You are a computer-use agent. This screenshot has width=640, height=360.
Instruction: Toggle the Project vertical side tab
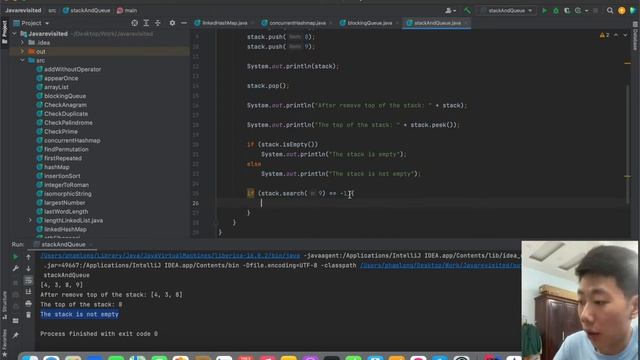[4, 32]
